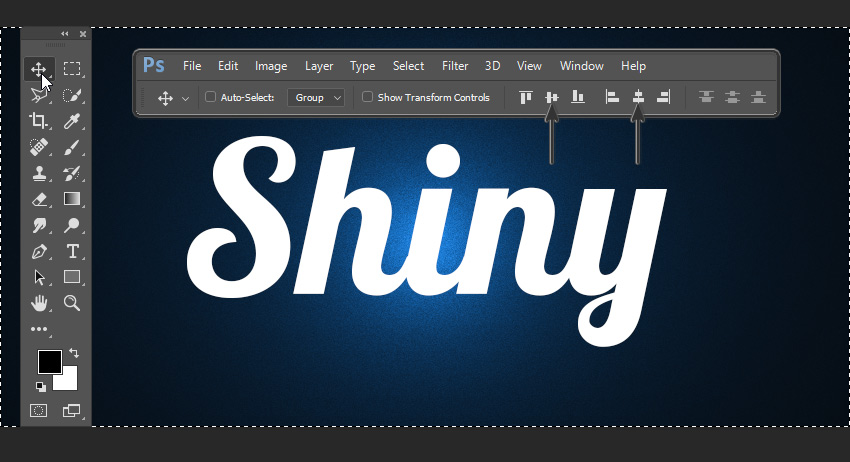Collapse the toolbox using the double arrows
The width and height of the screenshot is (850, 462).
(66, 33)
